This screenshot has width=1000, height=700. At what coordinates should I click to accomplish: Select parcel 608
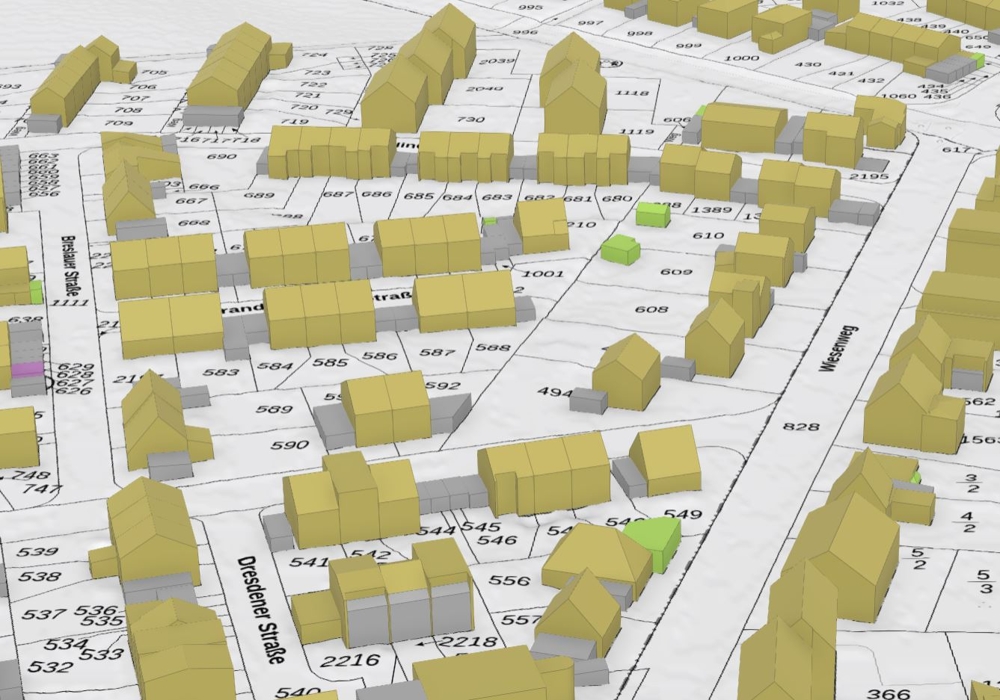click(x=651, y=309)
